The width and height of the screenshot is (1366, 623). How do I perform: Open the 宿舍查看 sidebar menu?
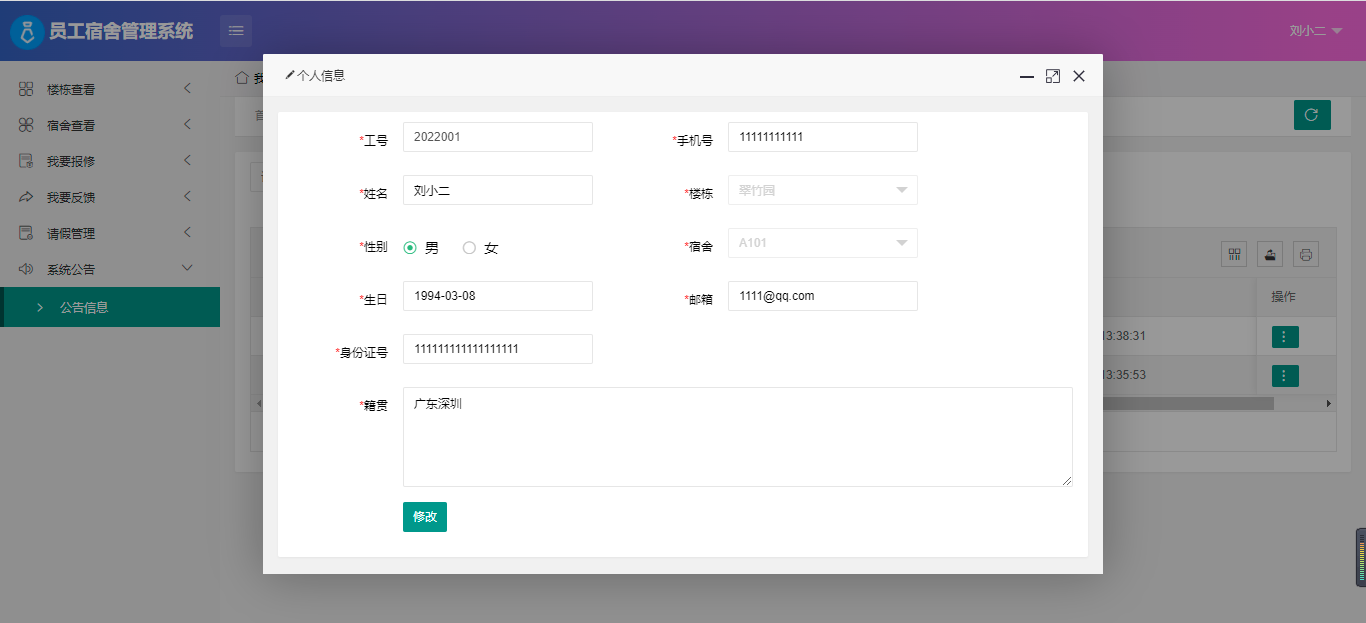click(110, 125)
